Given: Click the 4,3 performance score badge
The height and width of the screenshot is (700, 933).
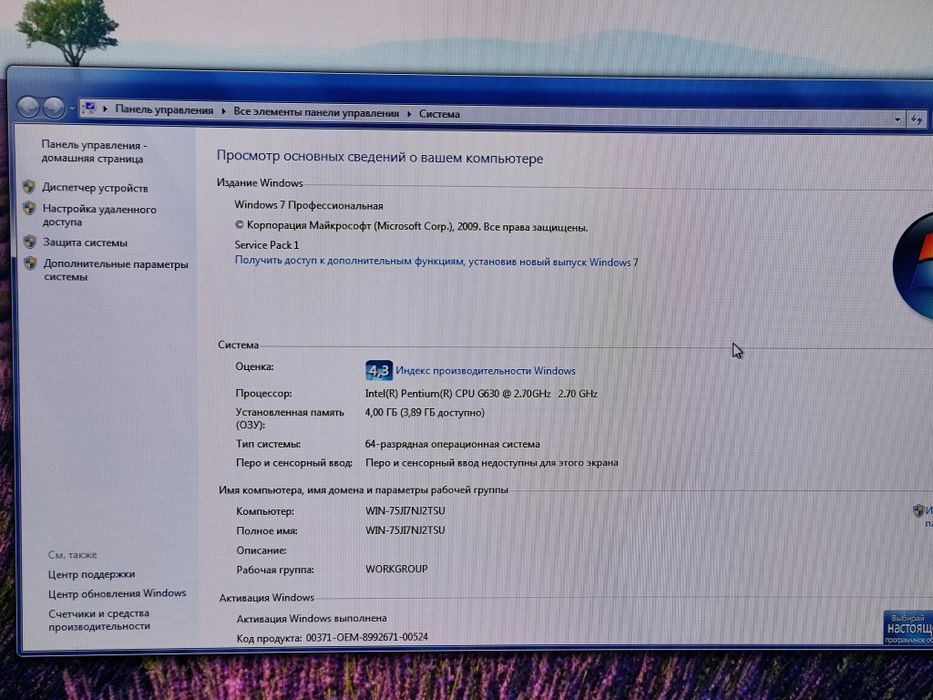Looking at the screenshot, I should tap(378, 371).
